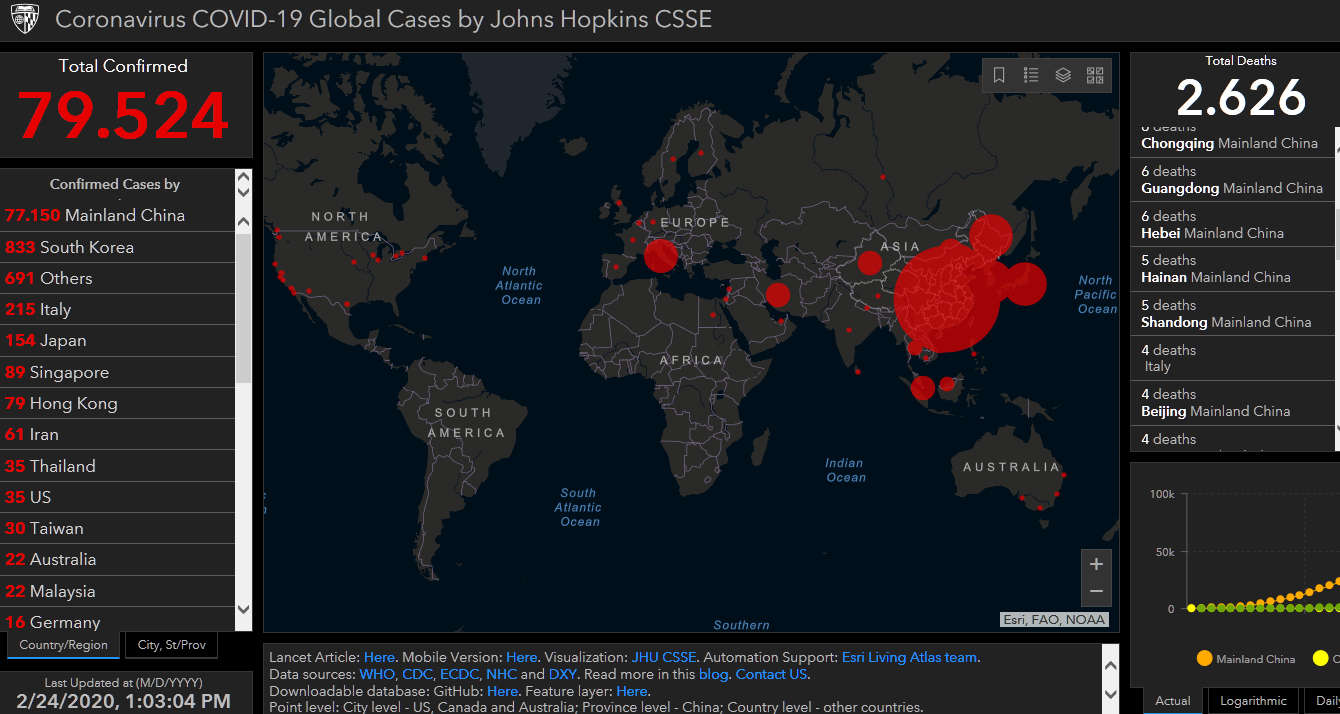Select South Korea in confirmed list
Image resolution: width=1340 pixels, height=714 pixels.
(x=118, y=247)
